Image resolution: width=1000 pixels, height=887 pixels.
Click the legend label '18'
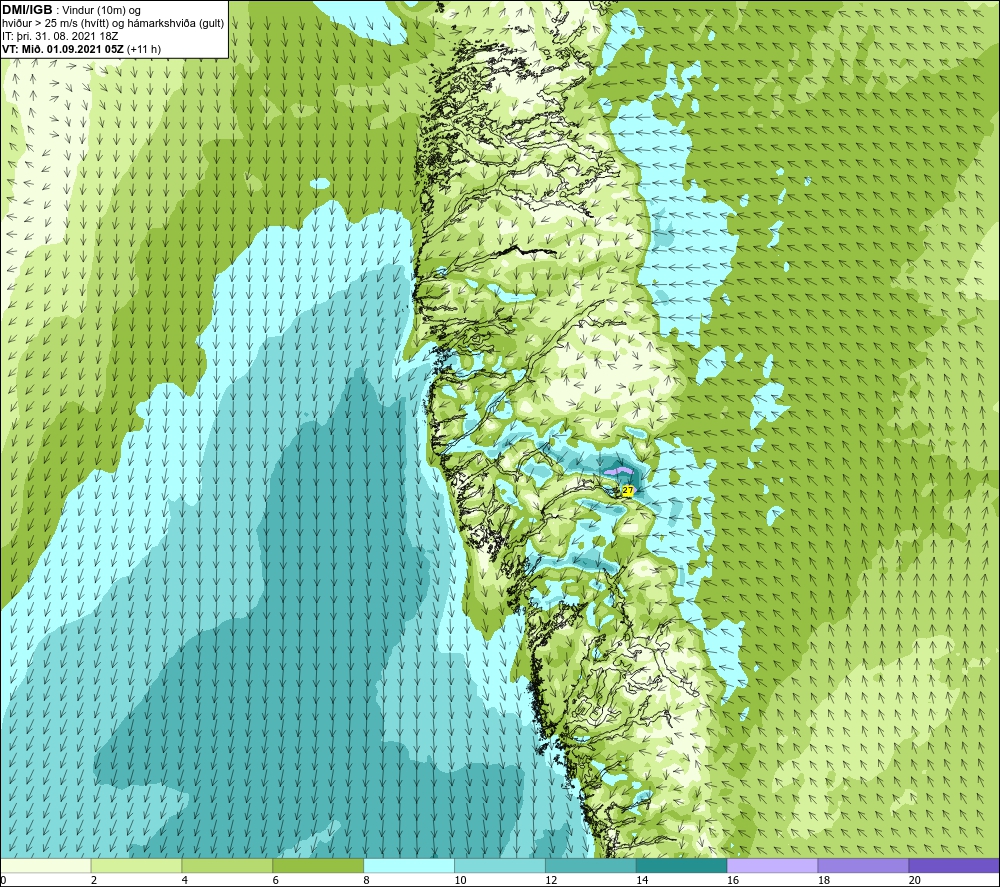(x=824, y=881)
